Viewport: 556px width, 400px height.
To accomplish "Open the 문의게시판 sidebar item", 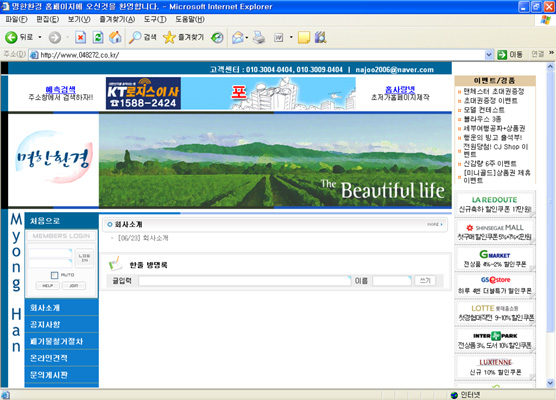I will click(x=62, y=374).
